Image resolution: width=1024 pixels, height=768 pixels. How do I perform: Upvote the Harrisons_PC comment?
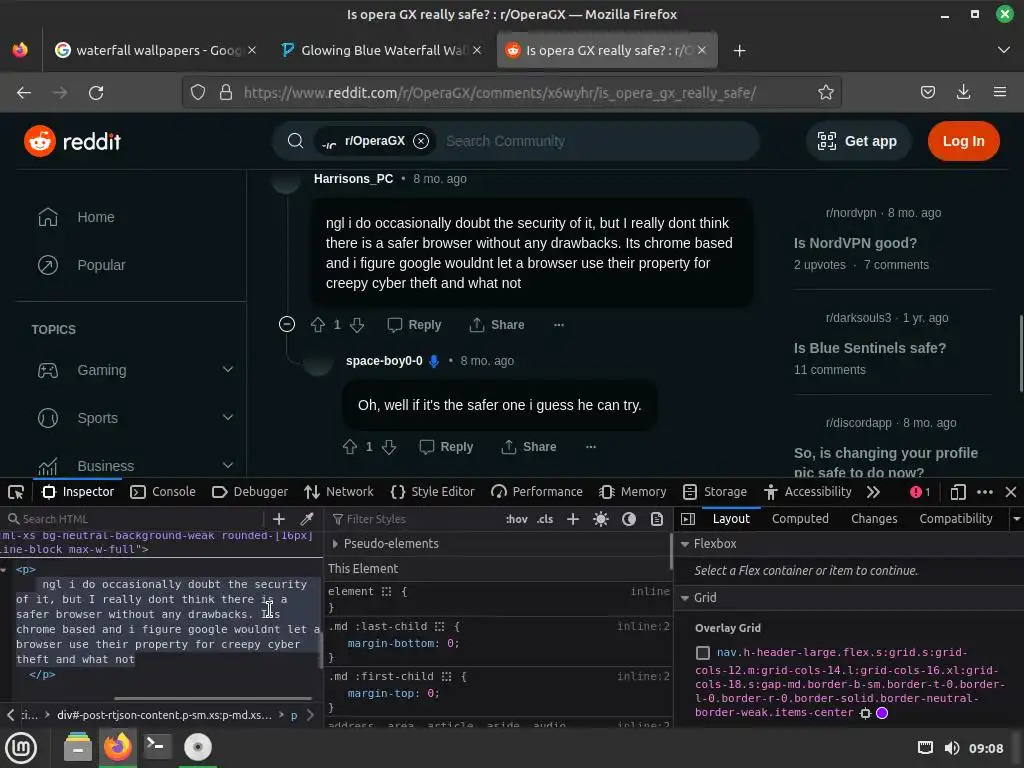(318, 325)
